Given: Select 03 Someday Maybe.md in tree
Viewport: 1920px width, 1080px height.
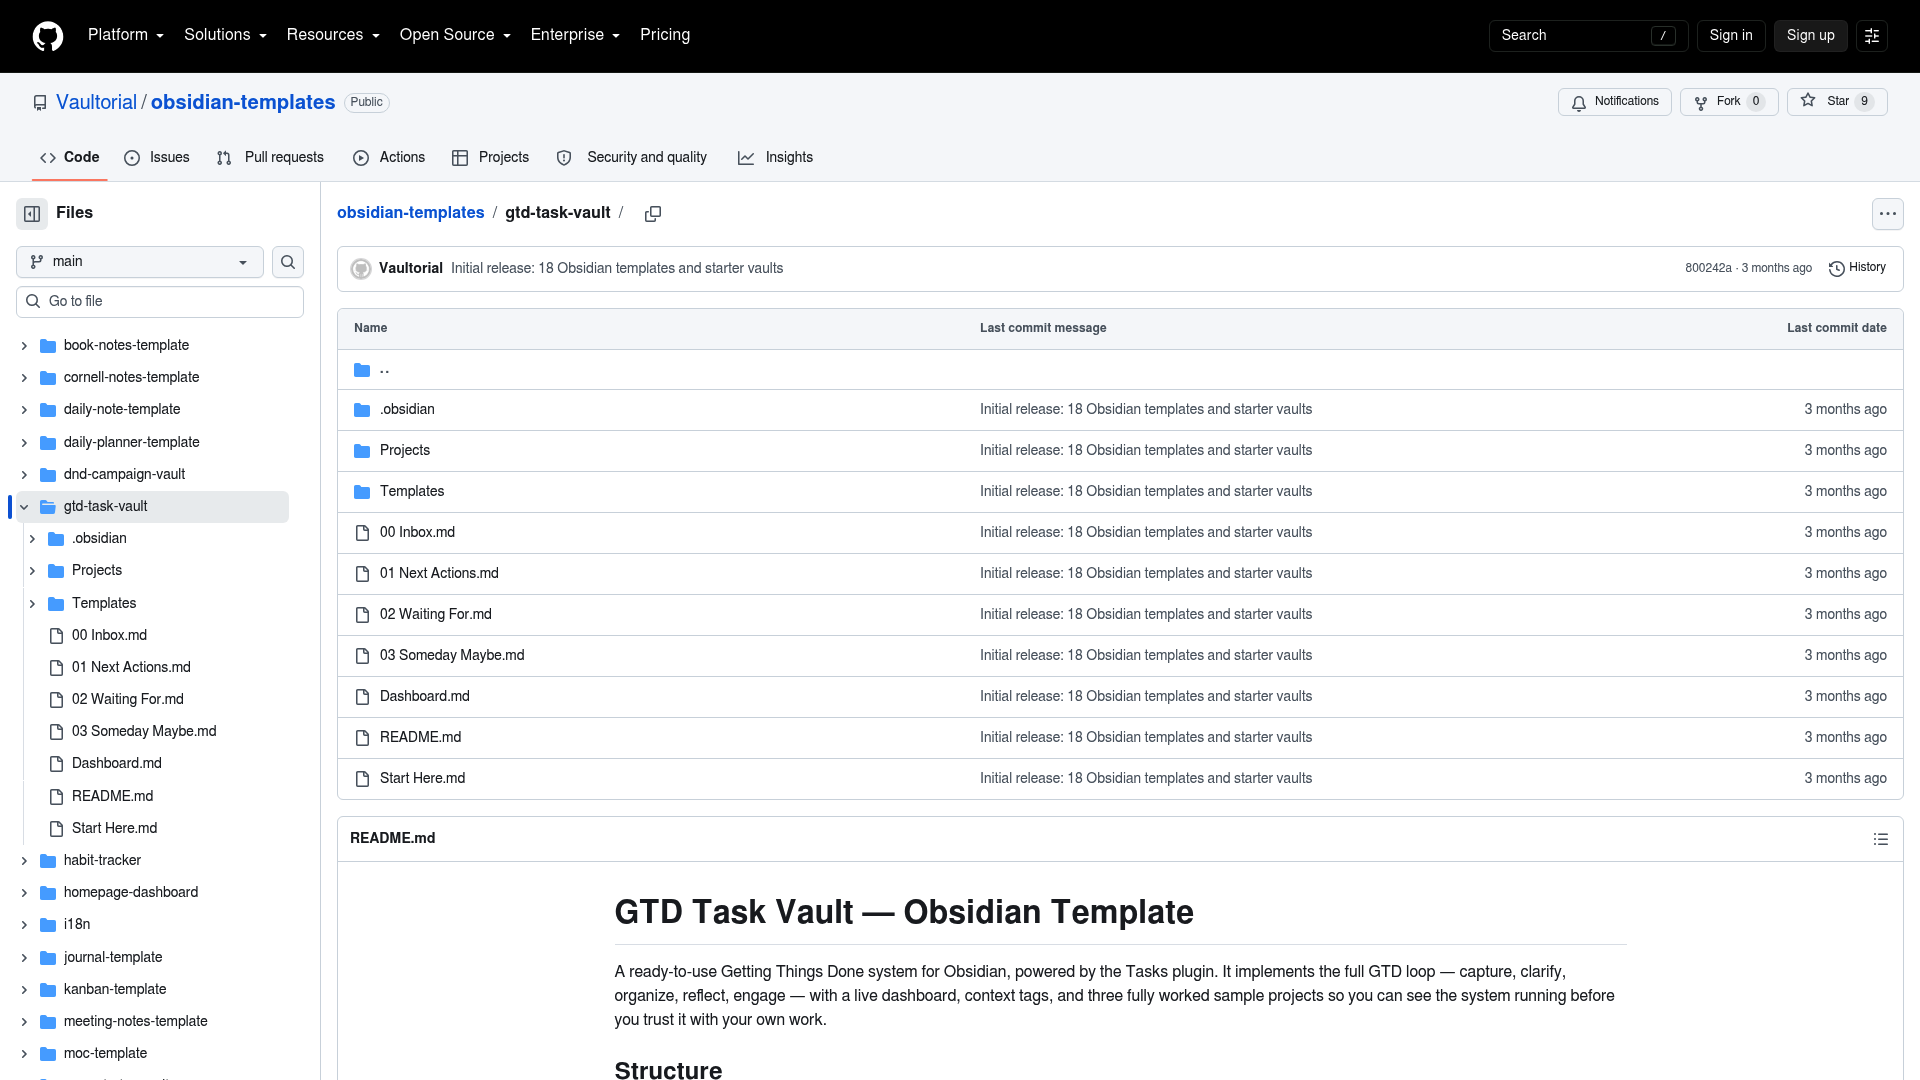Looking at the screenshot, I should point(144,732).
